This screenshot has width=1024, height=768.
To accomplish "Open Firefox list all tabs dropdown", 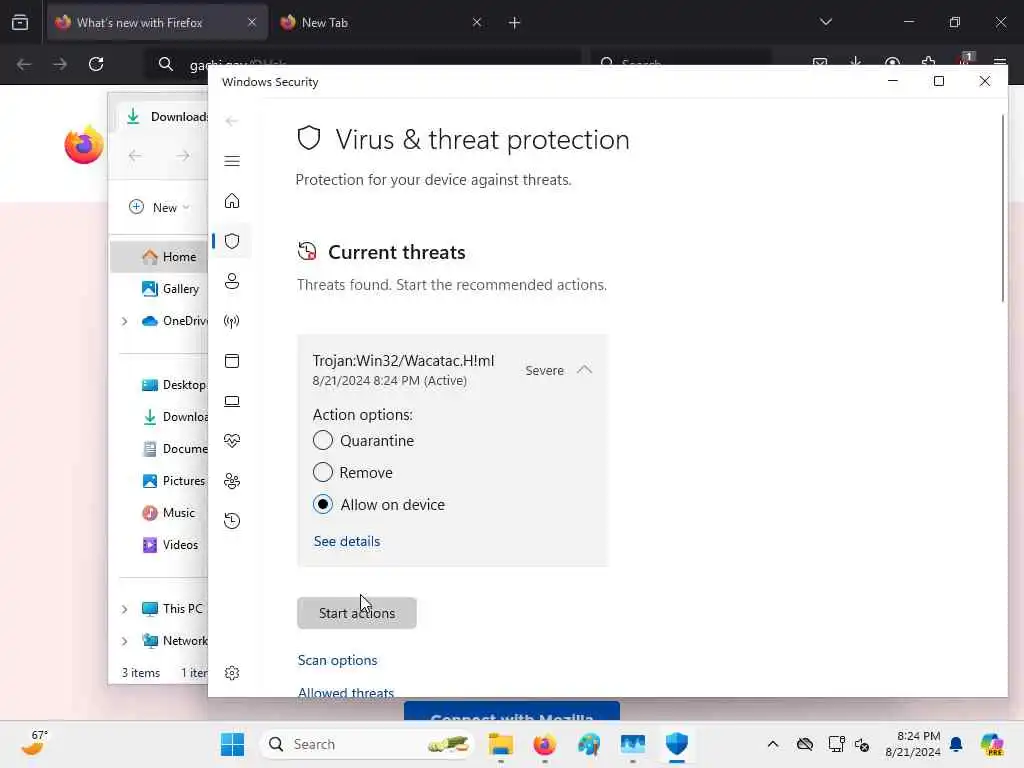I will tap(825, 22).
